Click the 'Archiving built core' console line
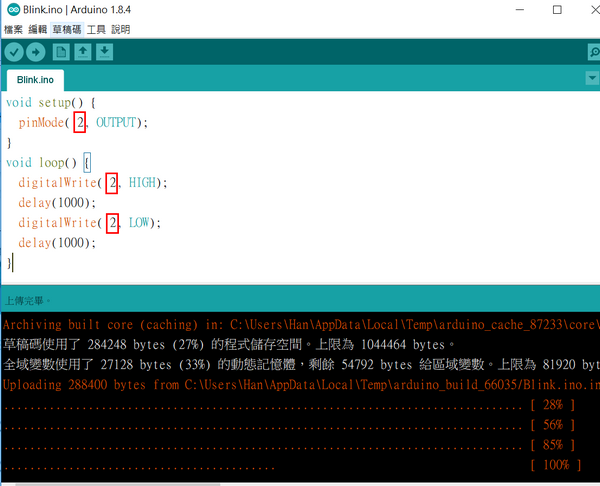600x486 pixels. [300, 325]
